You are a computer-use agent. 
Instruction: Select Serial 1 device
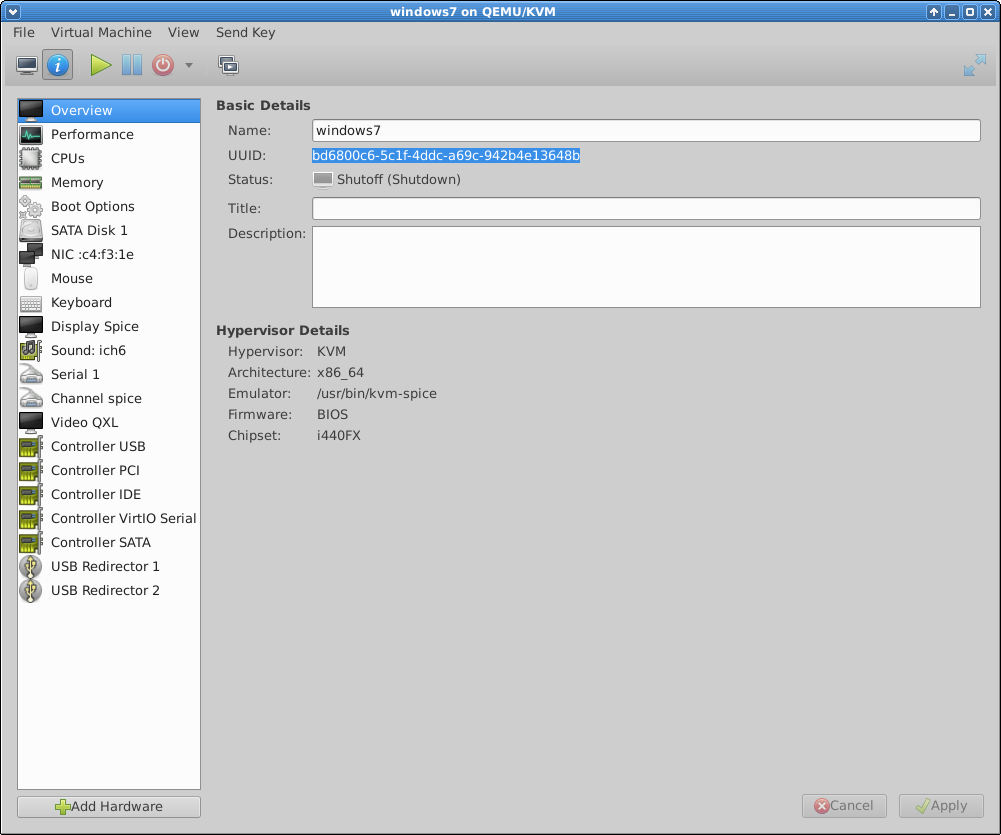[109, 374]
